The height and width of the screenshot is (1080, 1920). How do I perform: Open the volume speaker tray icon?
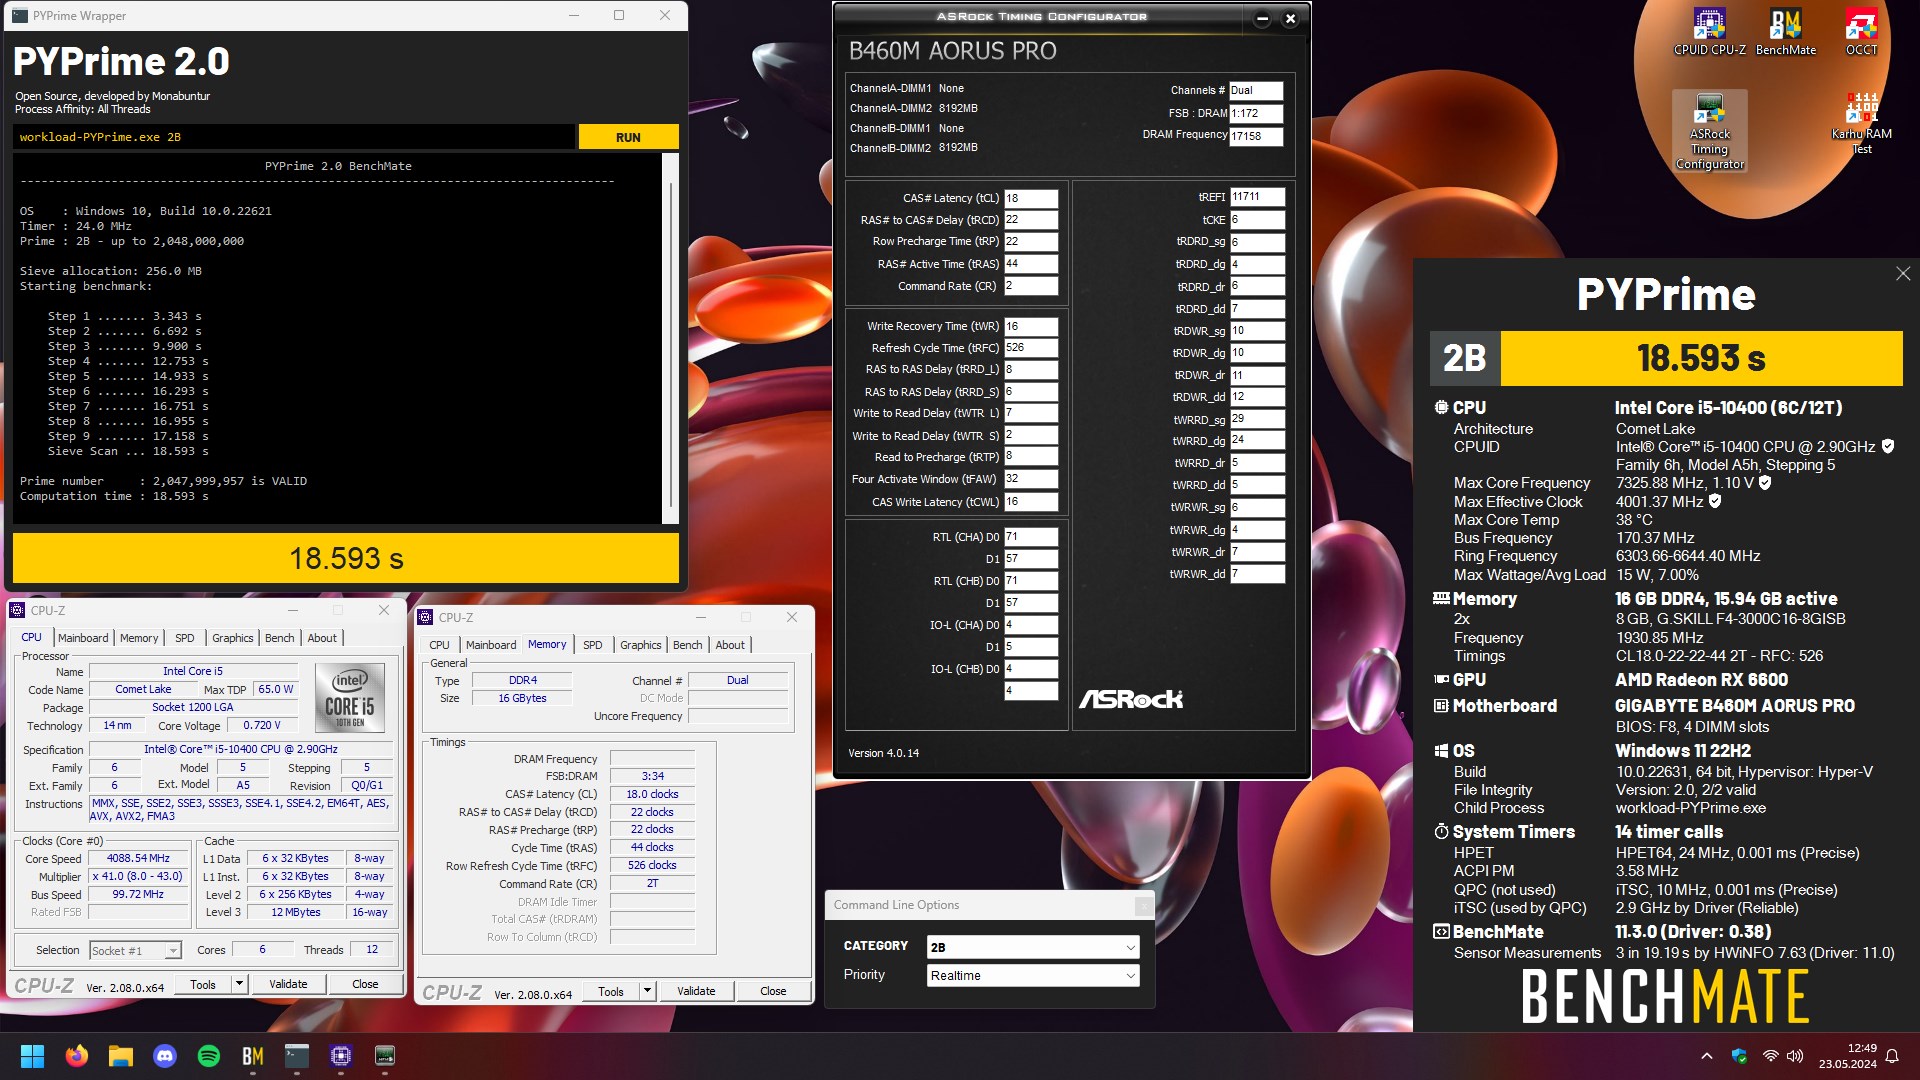pyautogui.click(x=1795, y=1056)
